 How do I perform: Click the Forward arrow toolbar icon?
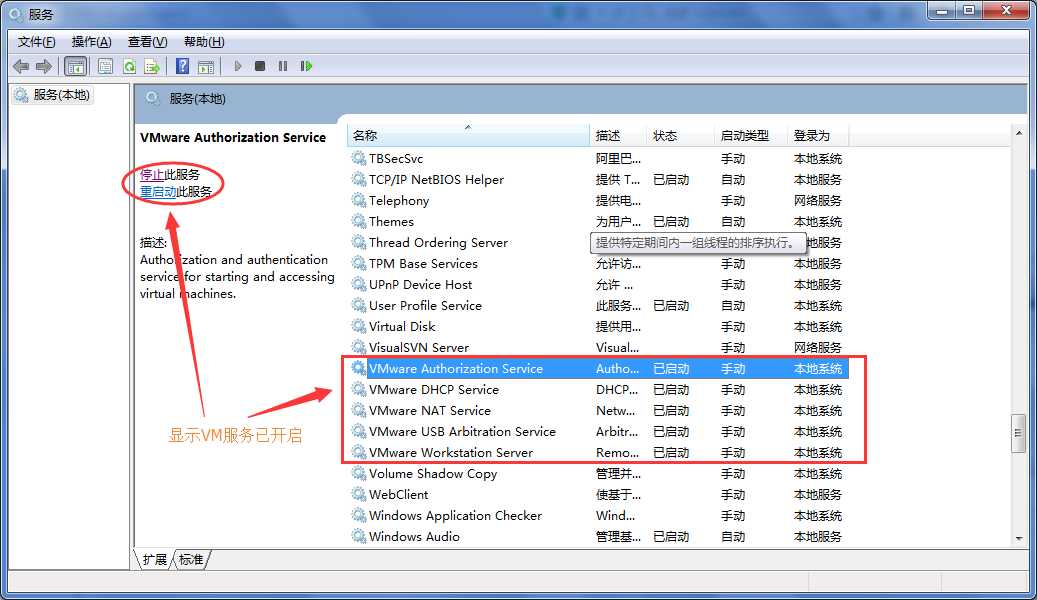coord(44,66)
